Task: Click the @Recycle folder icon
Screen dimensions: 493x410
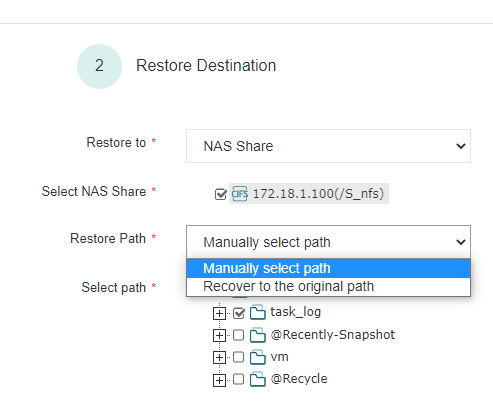Action: click(258, 379)
